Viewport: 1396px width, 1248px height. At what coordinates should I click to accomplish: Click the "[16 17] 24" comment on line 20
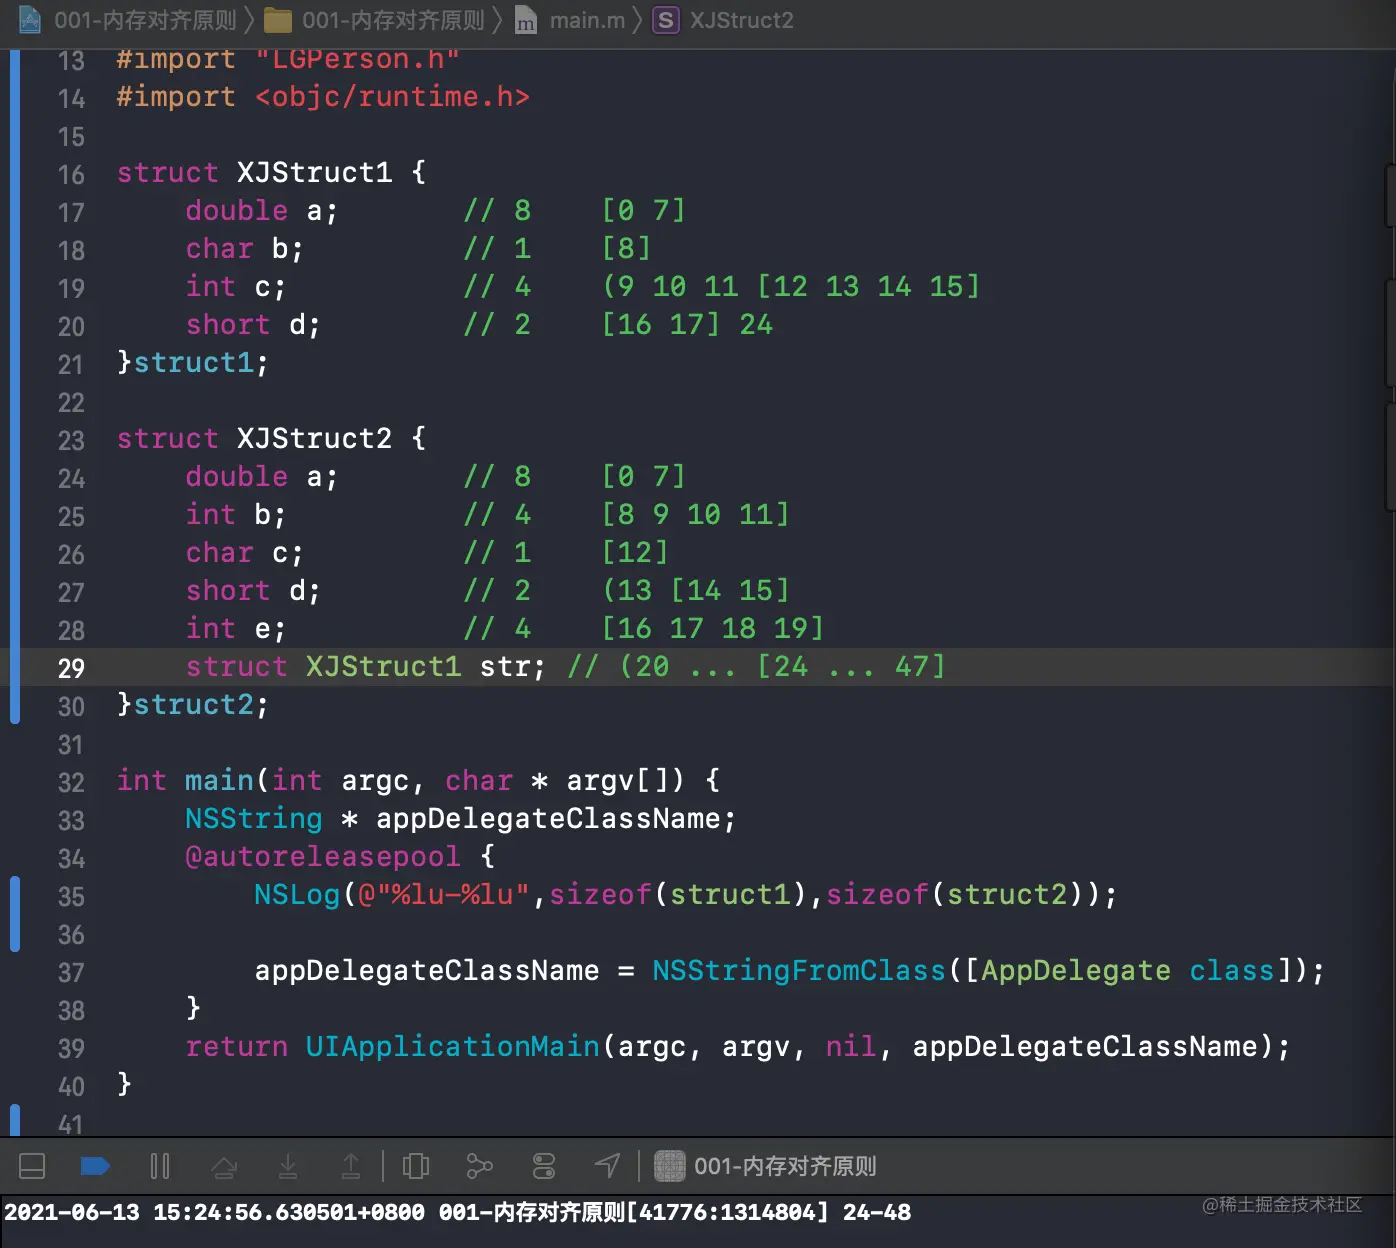(x=687, y=325)
